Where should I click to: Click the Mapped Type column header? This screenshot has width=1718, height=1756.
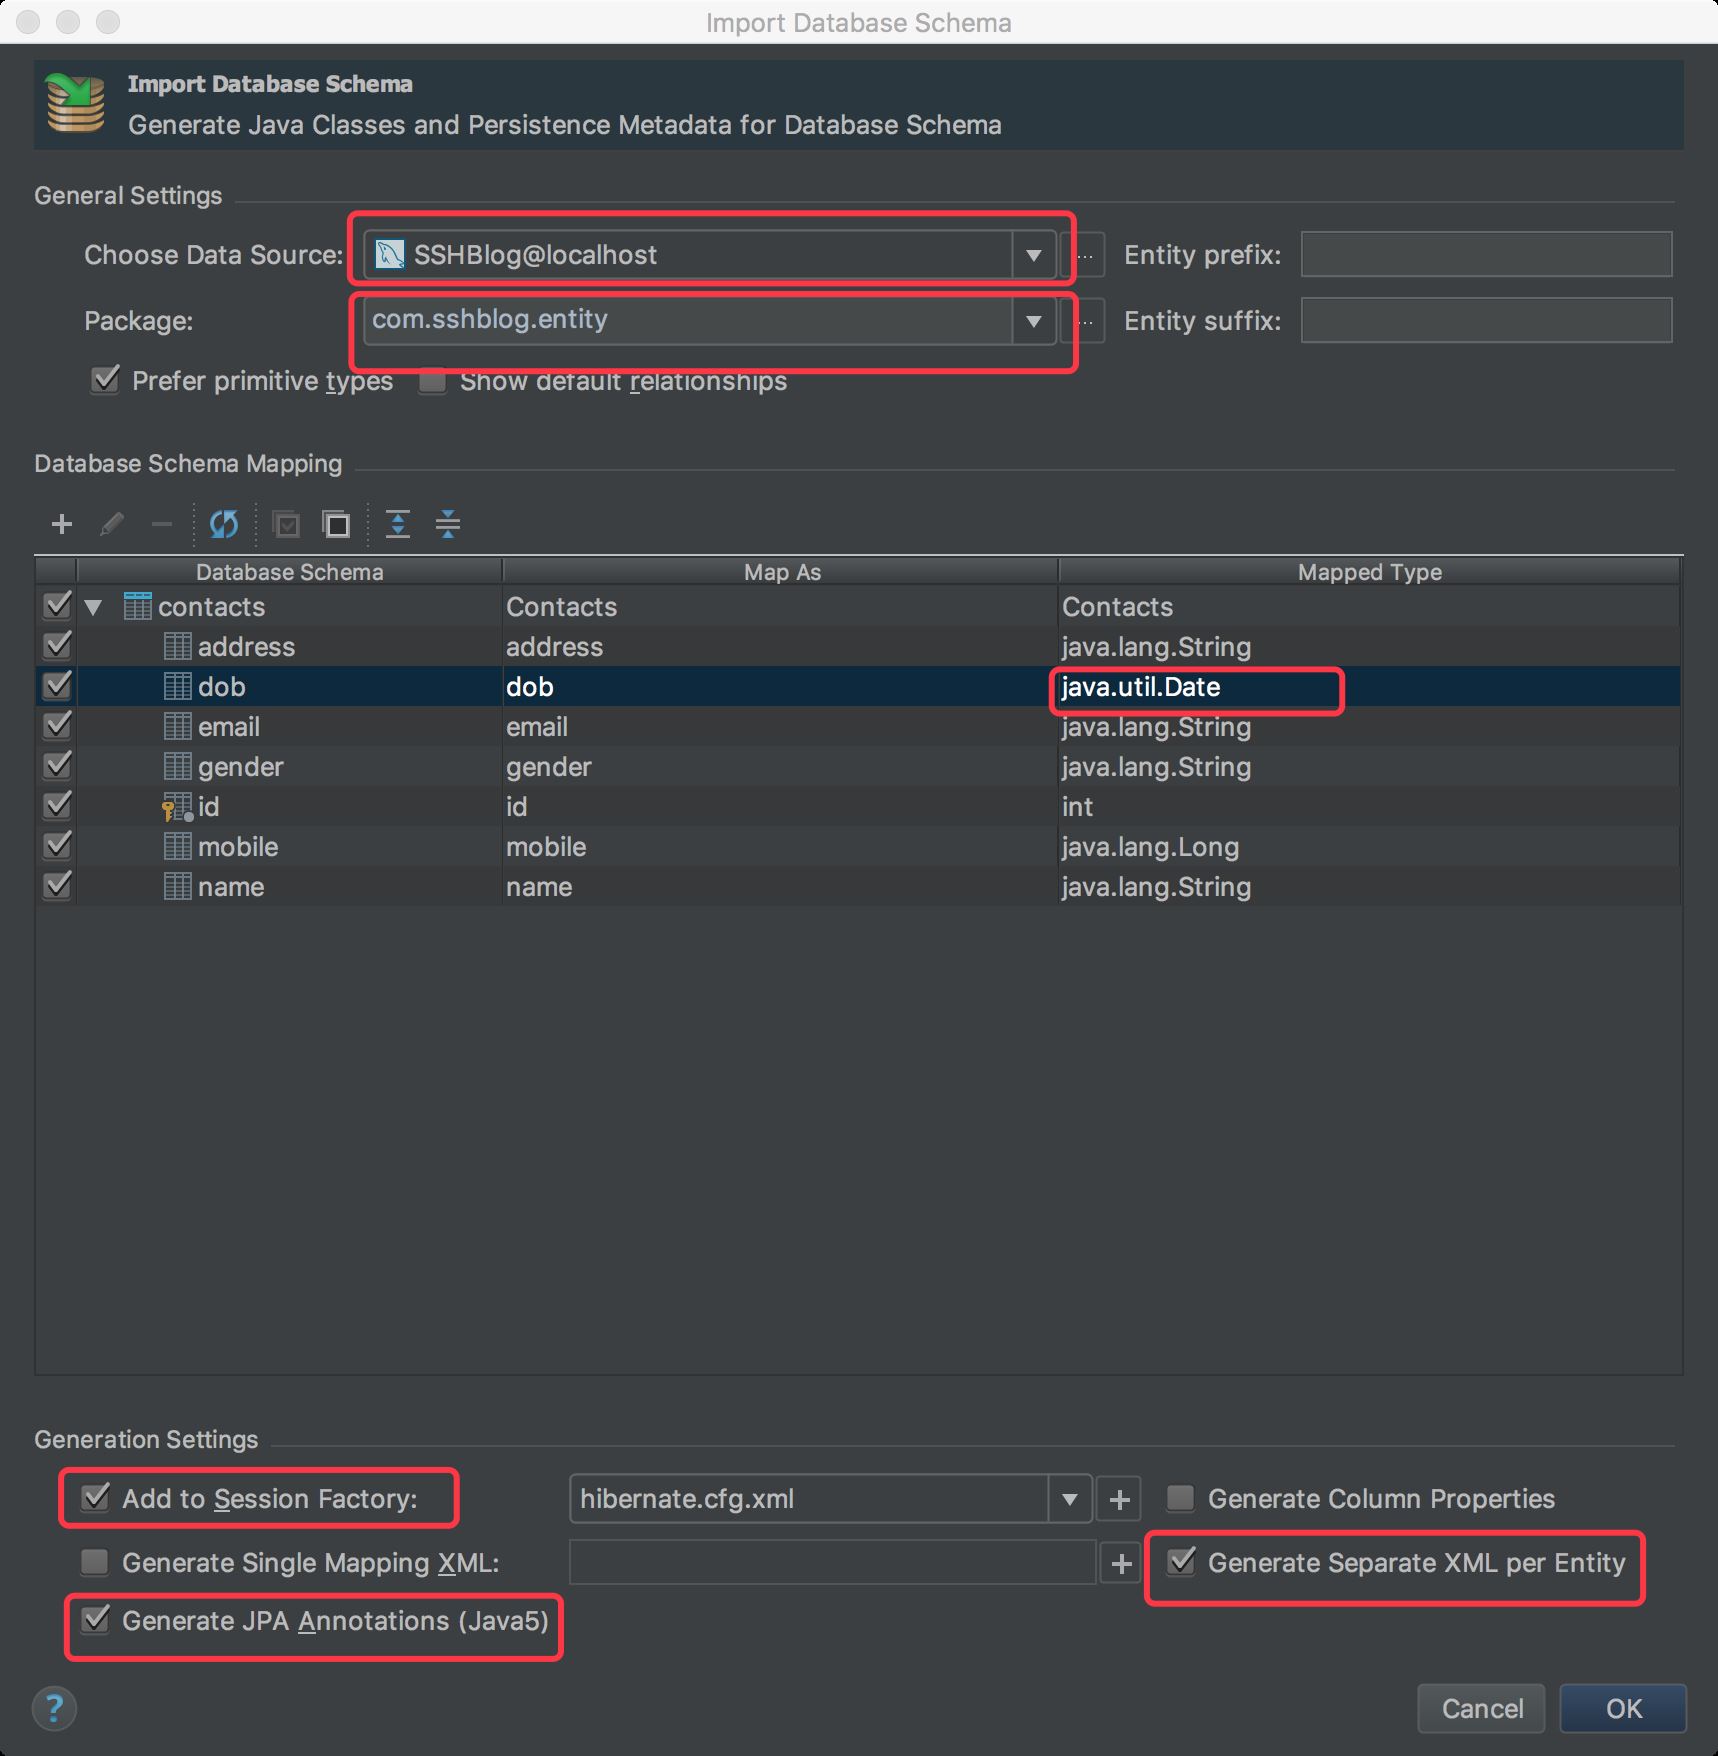[x=1369, y=572]
